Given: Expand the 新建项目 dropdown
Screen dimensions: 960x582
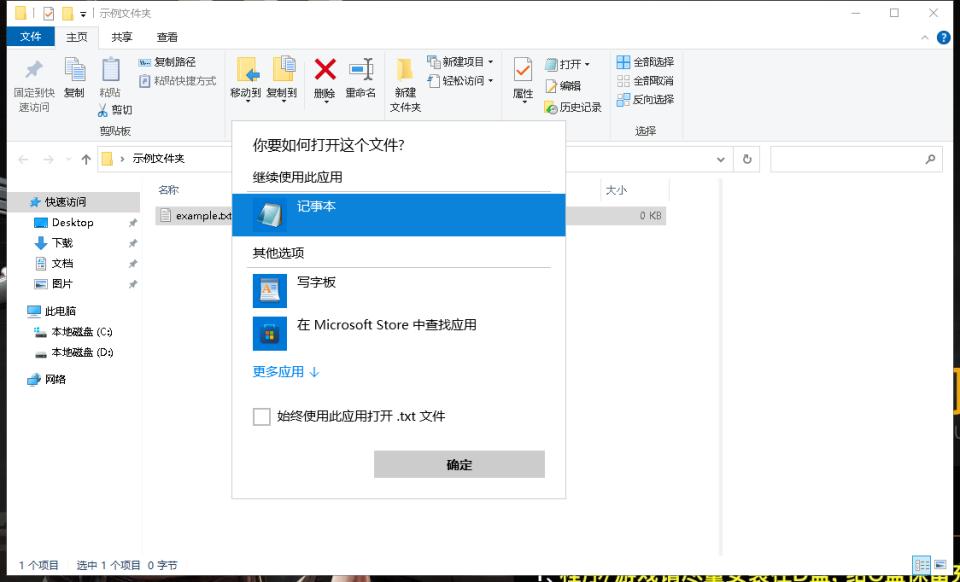Looking at the screenshot, I should click(x=488, y=62).
